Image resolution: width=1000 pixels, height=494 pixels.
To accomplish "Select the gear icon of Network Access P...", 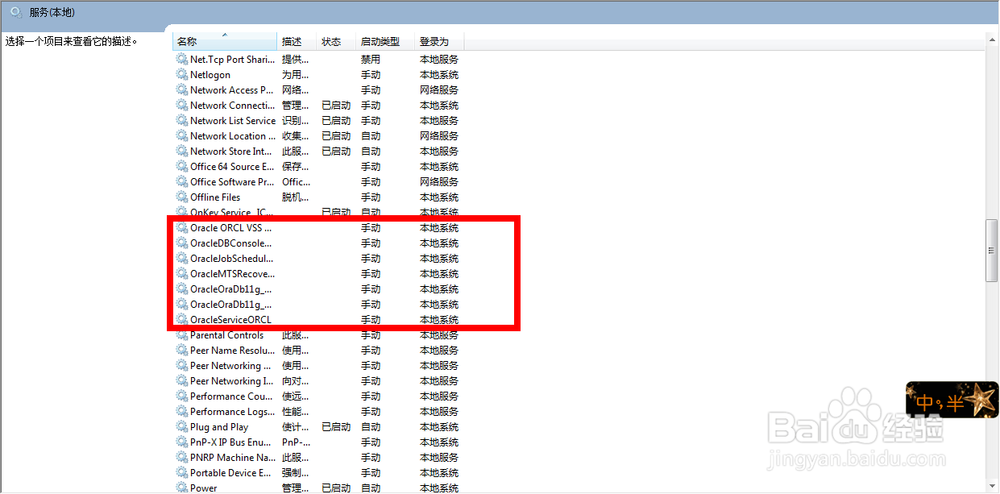I will [182, 90].
